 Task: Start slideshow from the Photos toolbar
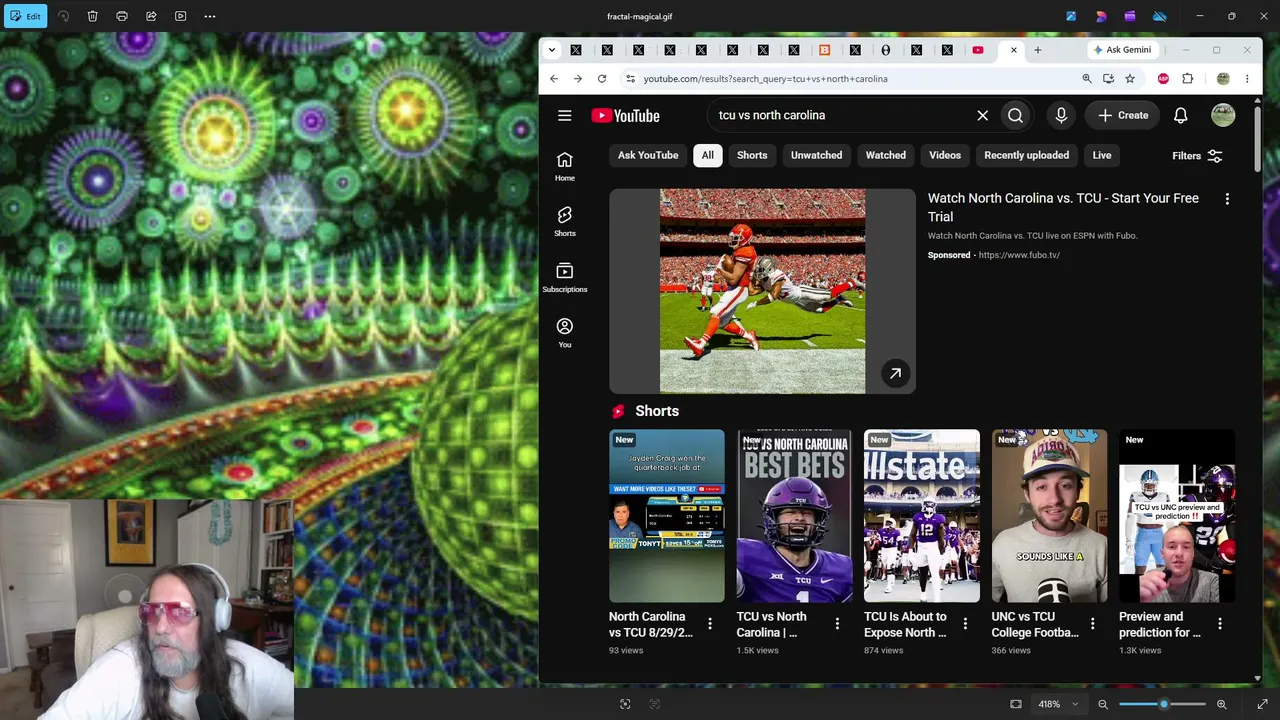point(180,16)
